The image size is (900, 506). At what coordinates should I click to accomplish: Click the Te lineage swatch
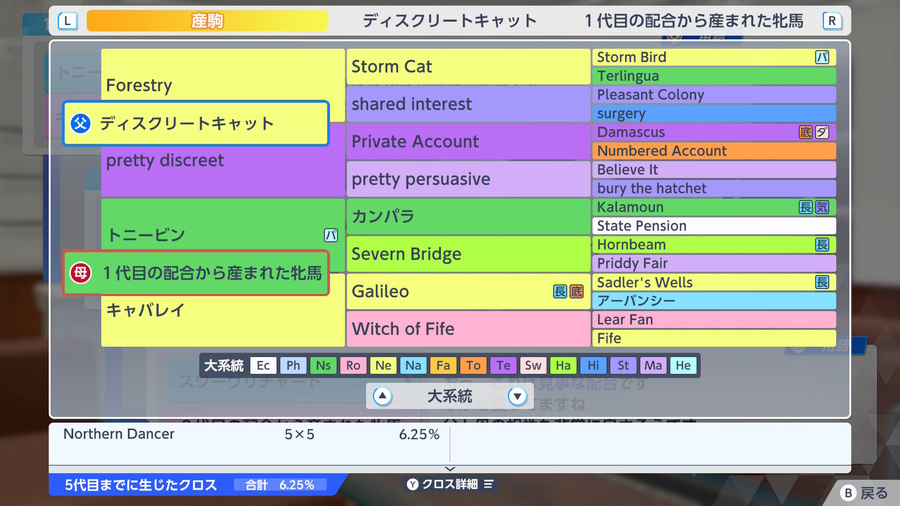(503, 365)
